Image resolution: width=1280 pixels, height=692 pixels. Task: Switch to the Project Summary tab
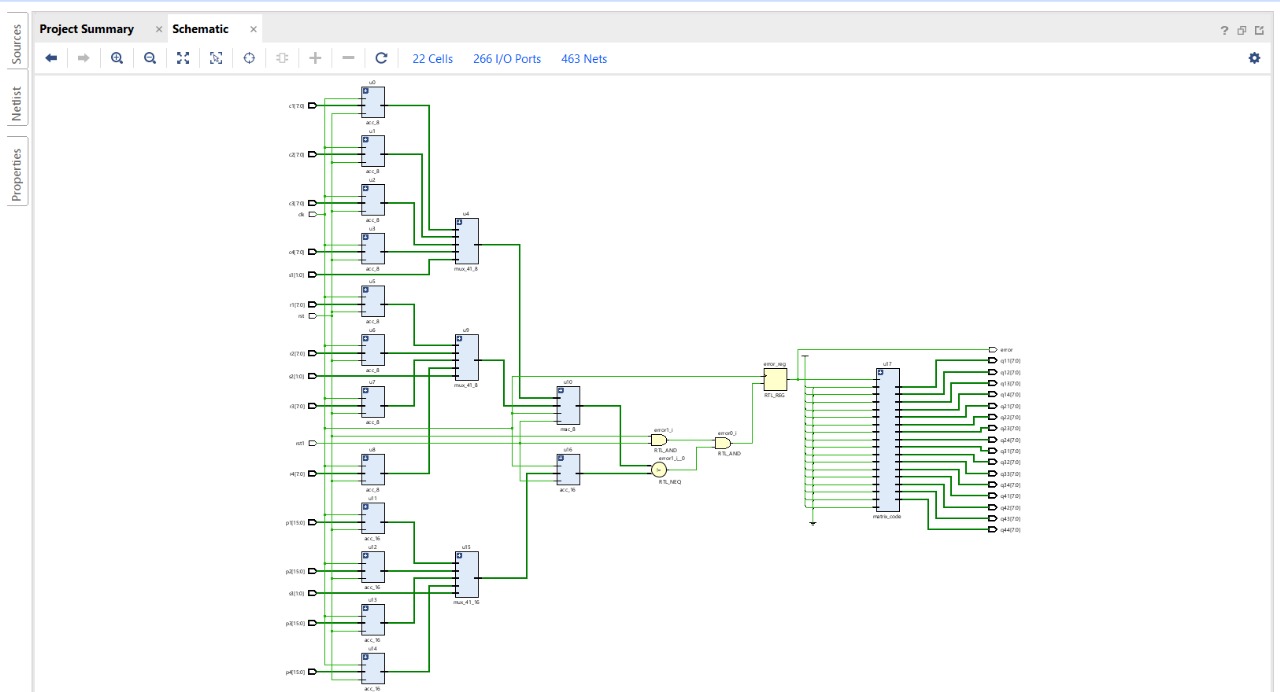(x=86, y=29)
